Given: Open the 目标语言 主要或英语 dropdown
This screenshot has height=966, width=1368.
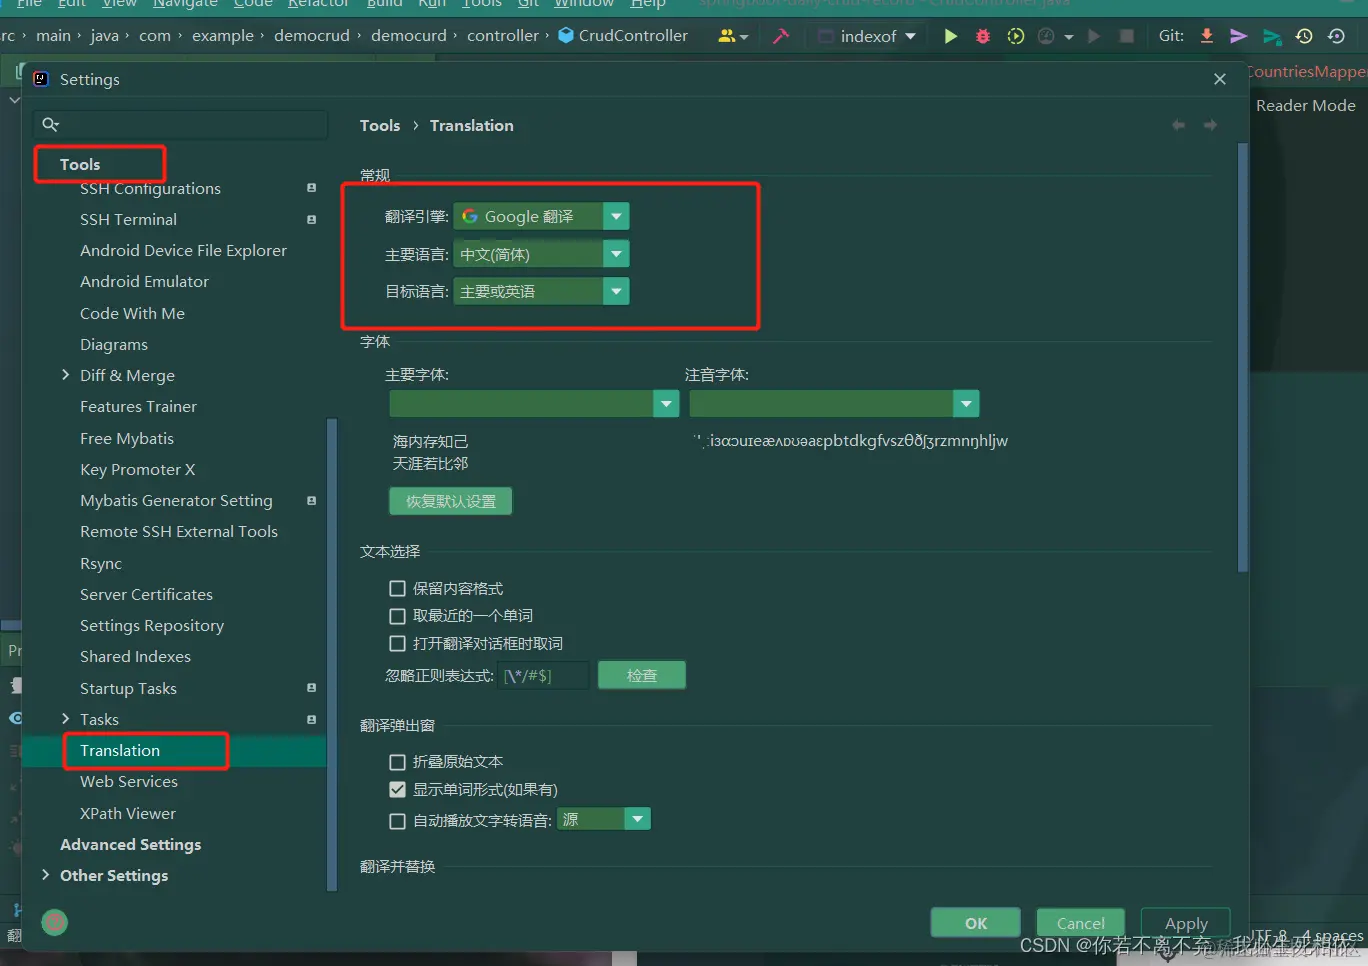Looking at the screenshot, I should click(x=541, y=291).
